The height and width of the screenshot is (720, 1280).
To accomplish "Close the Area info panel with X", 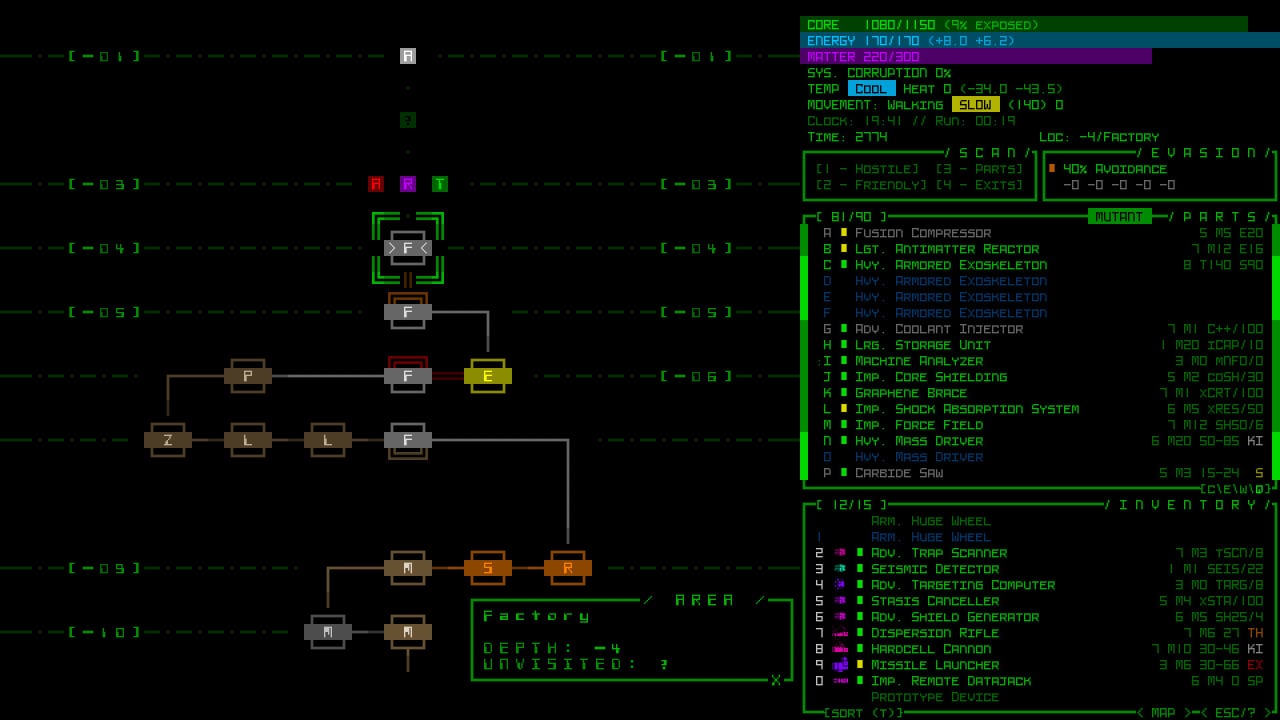I will [775, 680].
